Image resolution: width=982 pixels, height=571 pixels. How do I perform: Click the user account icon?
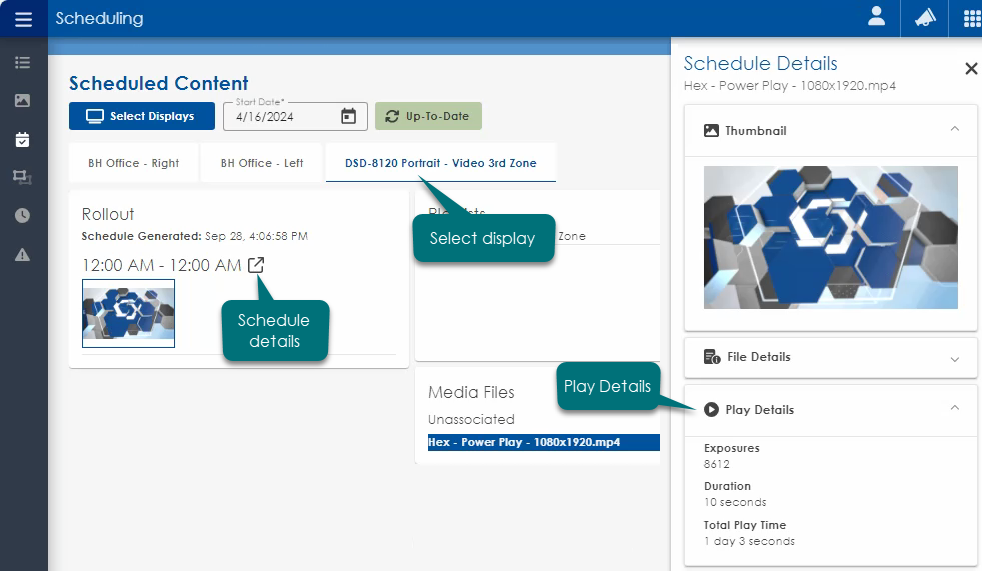877,17
